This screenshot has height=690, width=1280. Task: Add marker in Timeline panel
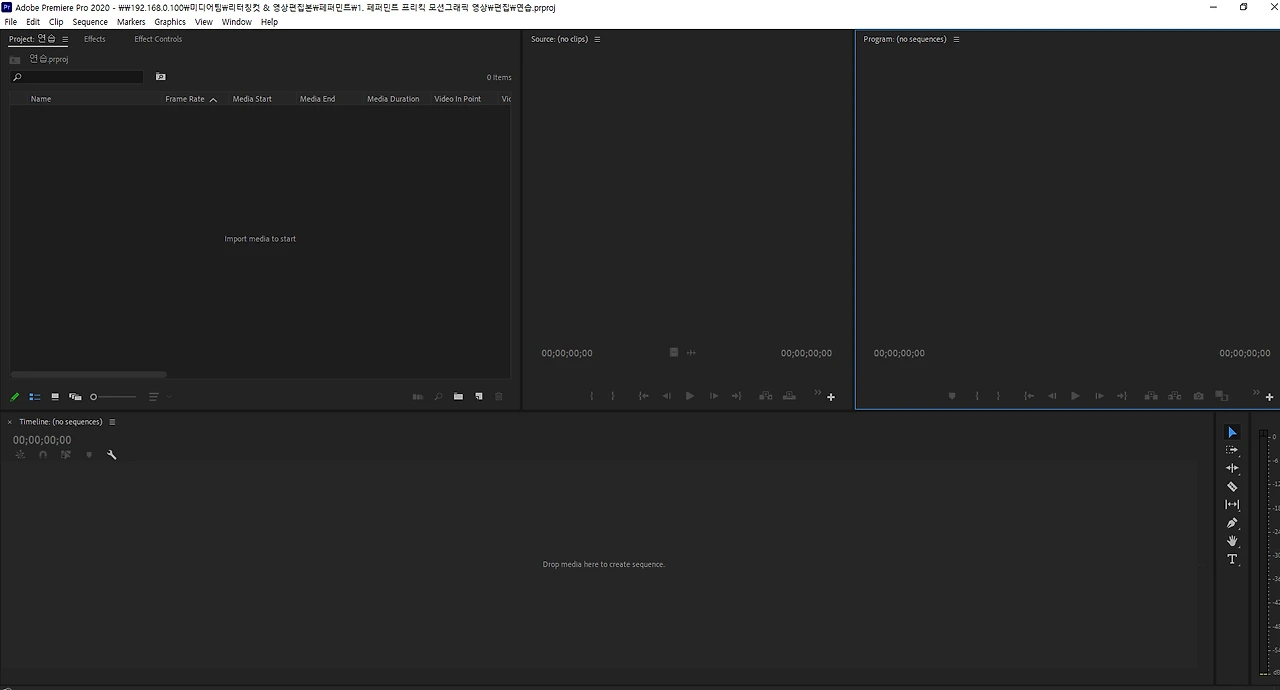pos(89,455)
